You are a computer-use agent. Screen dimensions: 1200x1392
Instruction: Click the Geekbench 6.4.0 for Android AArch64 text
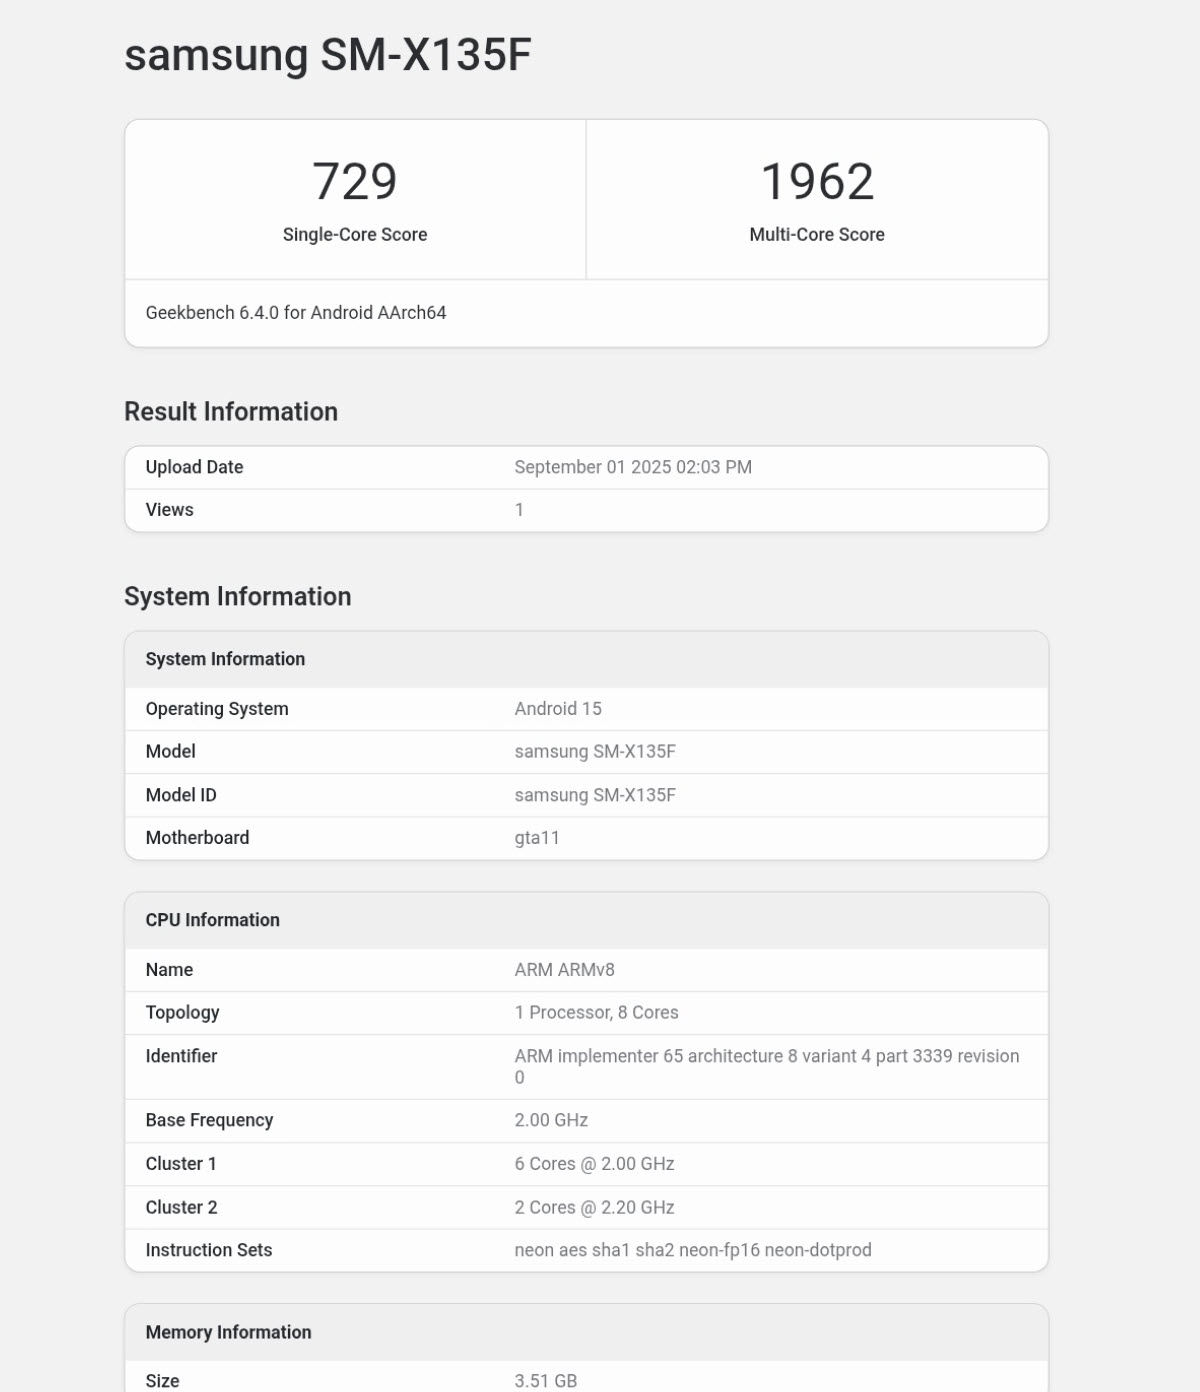tap(296, 313)
